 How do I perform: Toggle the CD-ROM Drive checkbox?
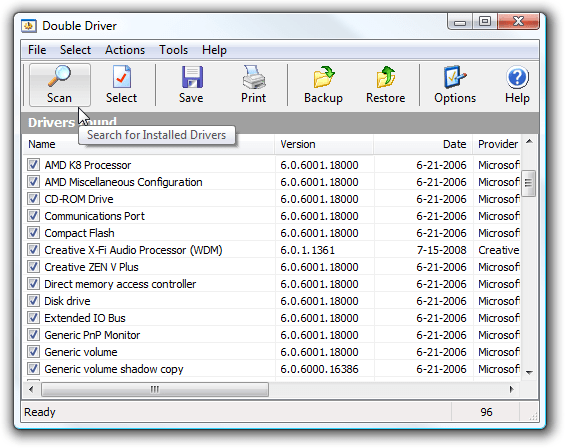33,199
